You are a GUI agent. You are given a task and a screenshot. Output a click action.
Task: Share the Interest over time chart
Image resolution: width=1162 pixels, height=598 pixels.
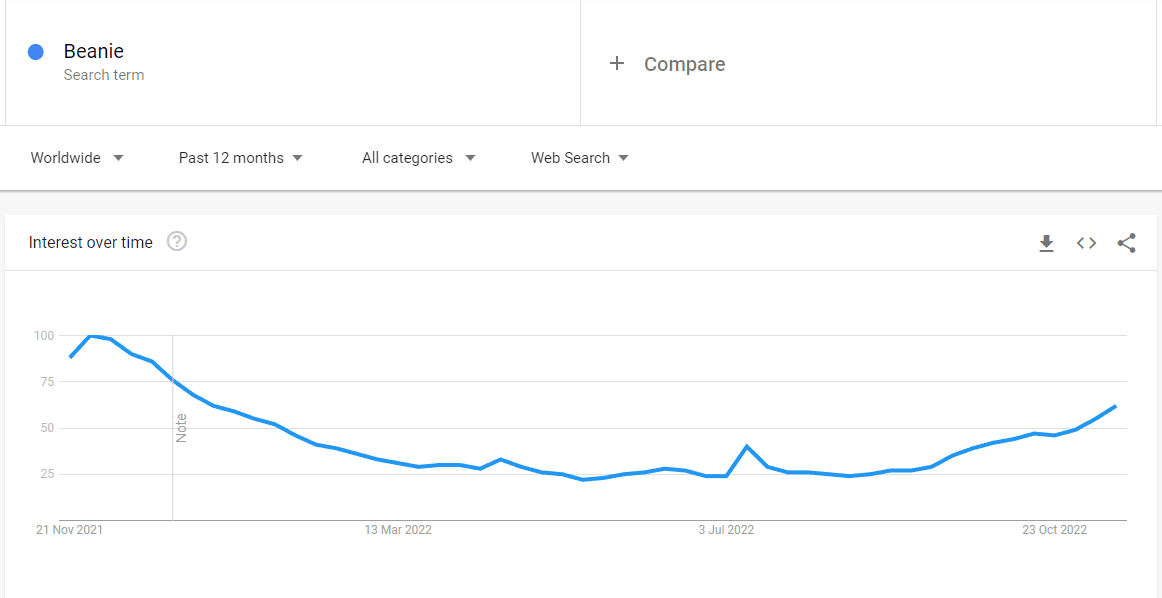click(x=1126, y=243)
